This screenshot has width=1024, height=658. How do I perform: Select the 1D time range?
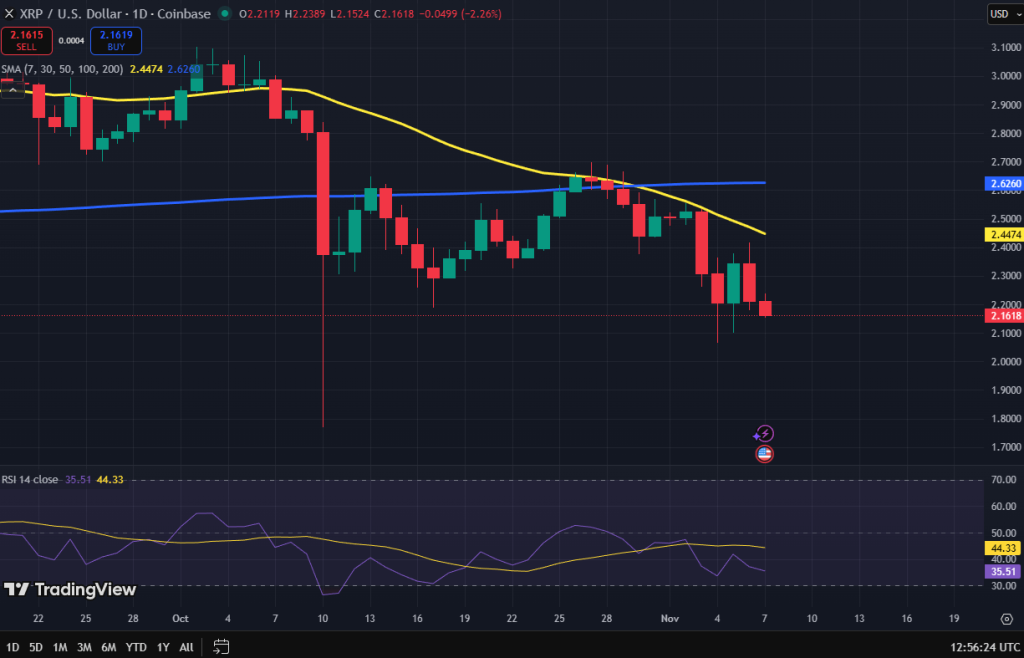coord(12,647)
